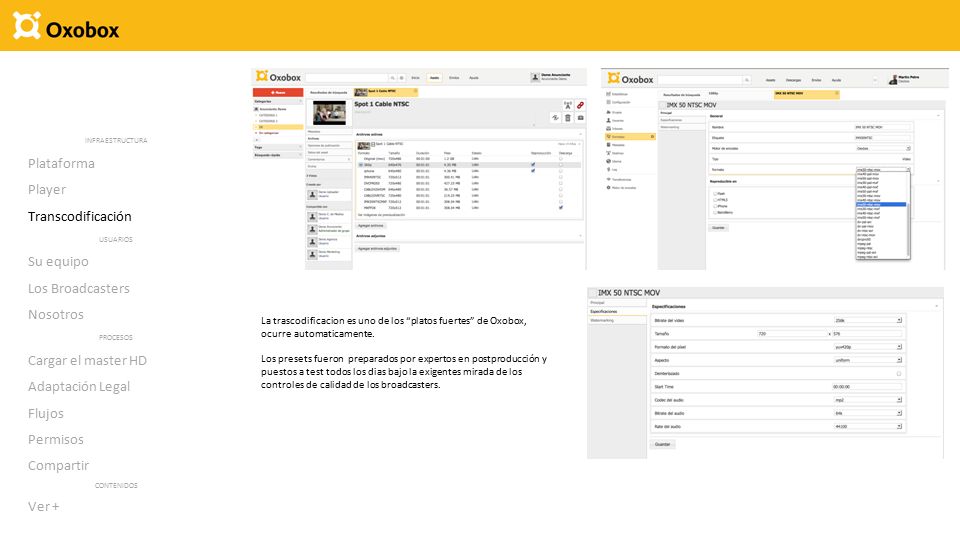Click the video thumbnail of Spot 1 Cable NTSC
Image resolution: width=960 pixels, height=540 pixels.
point(329,113)
